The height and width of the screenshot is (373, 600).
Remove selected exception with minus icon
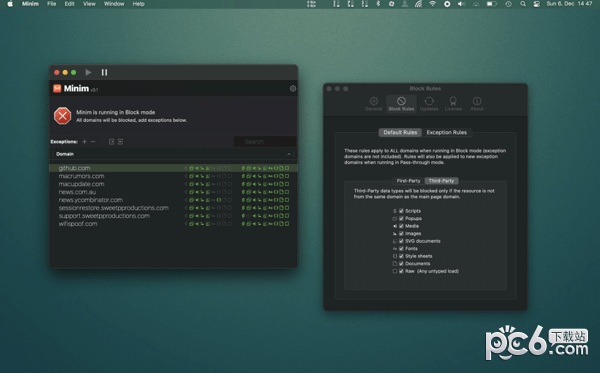coord(93,142)
